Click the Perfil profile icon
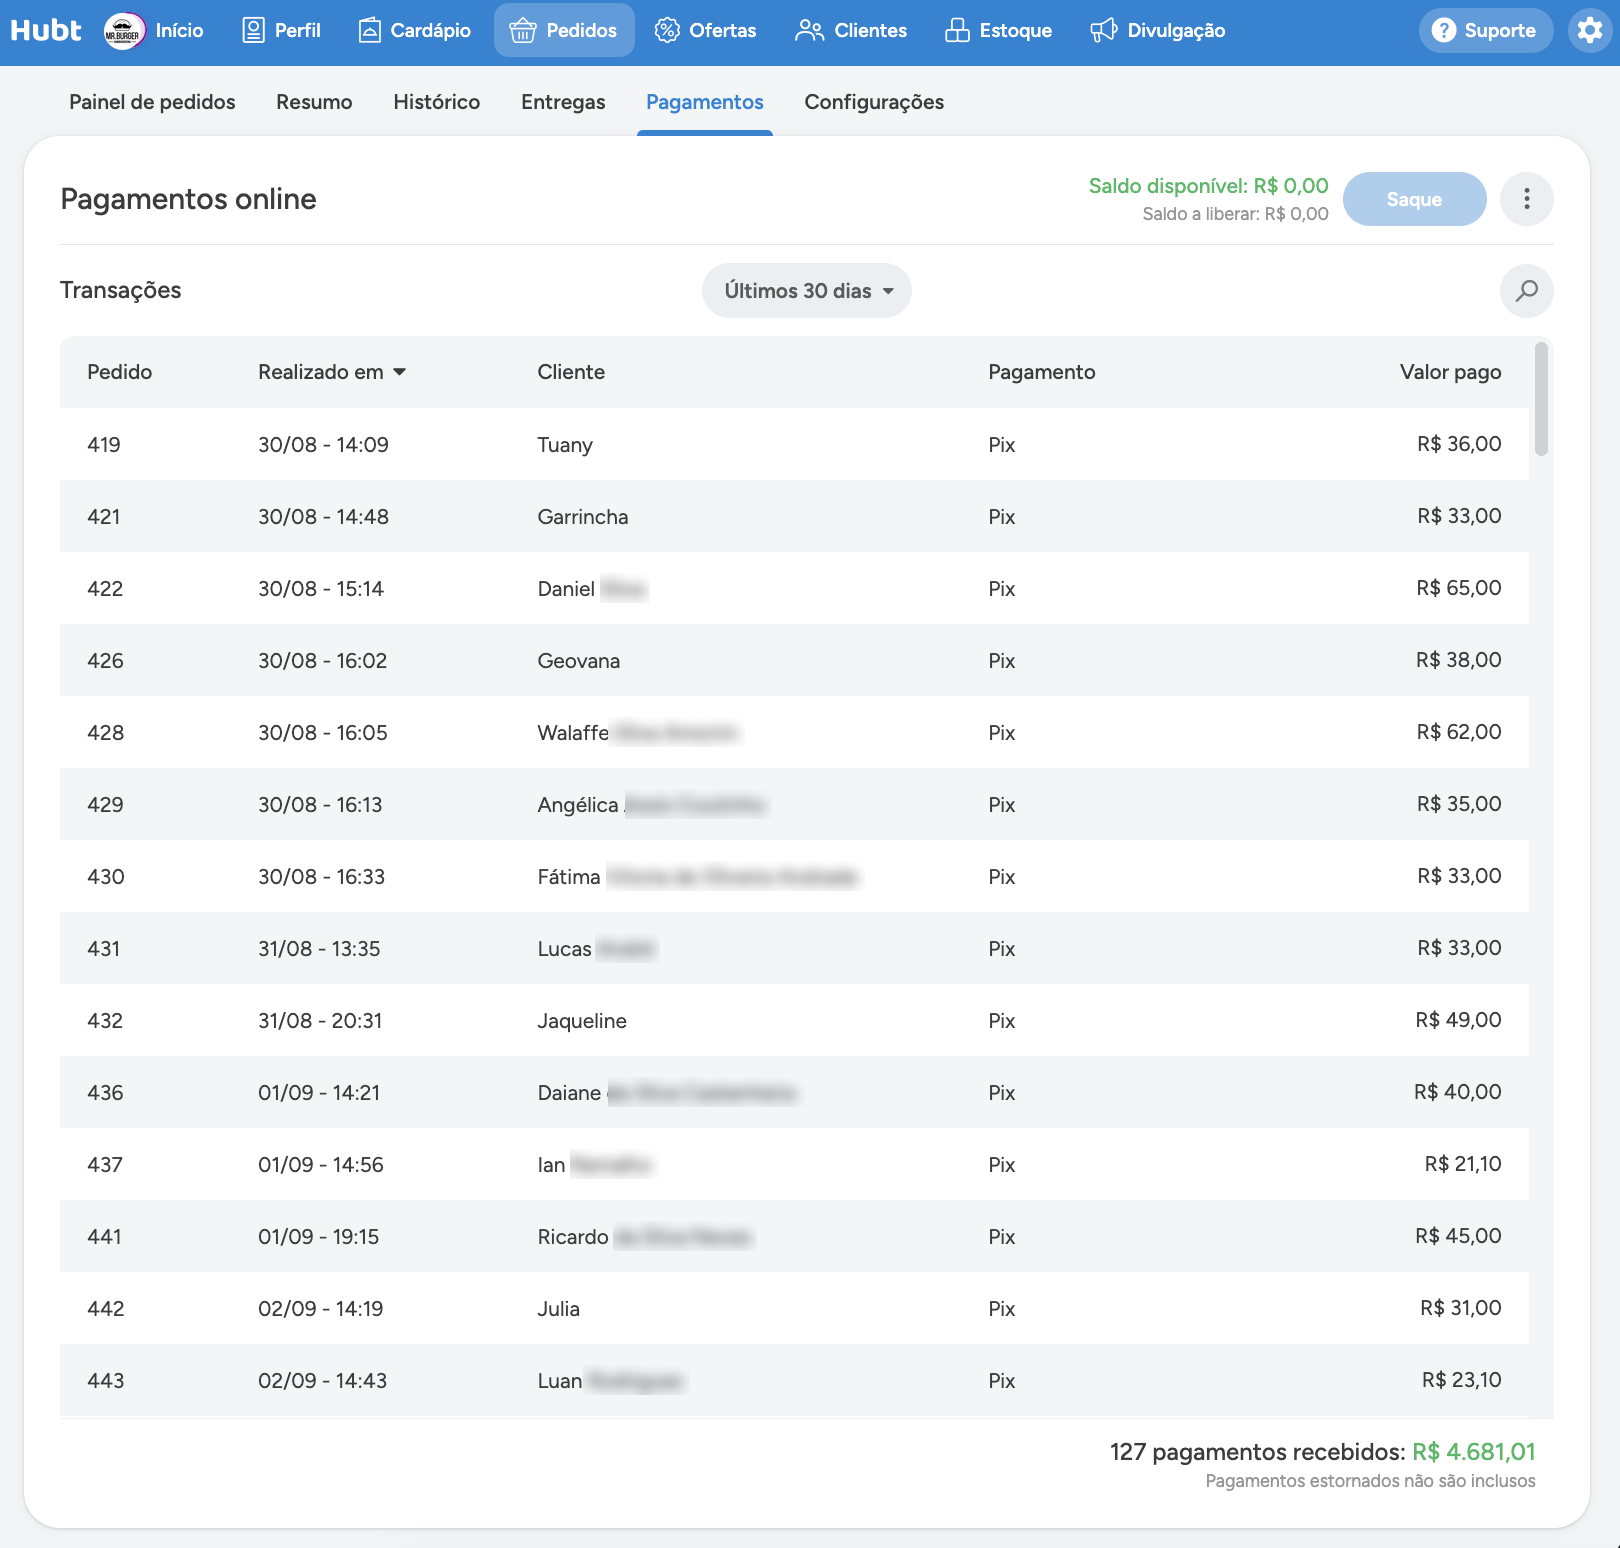Screen dimensions: 1620x1548 (x=254, y=30)
